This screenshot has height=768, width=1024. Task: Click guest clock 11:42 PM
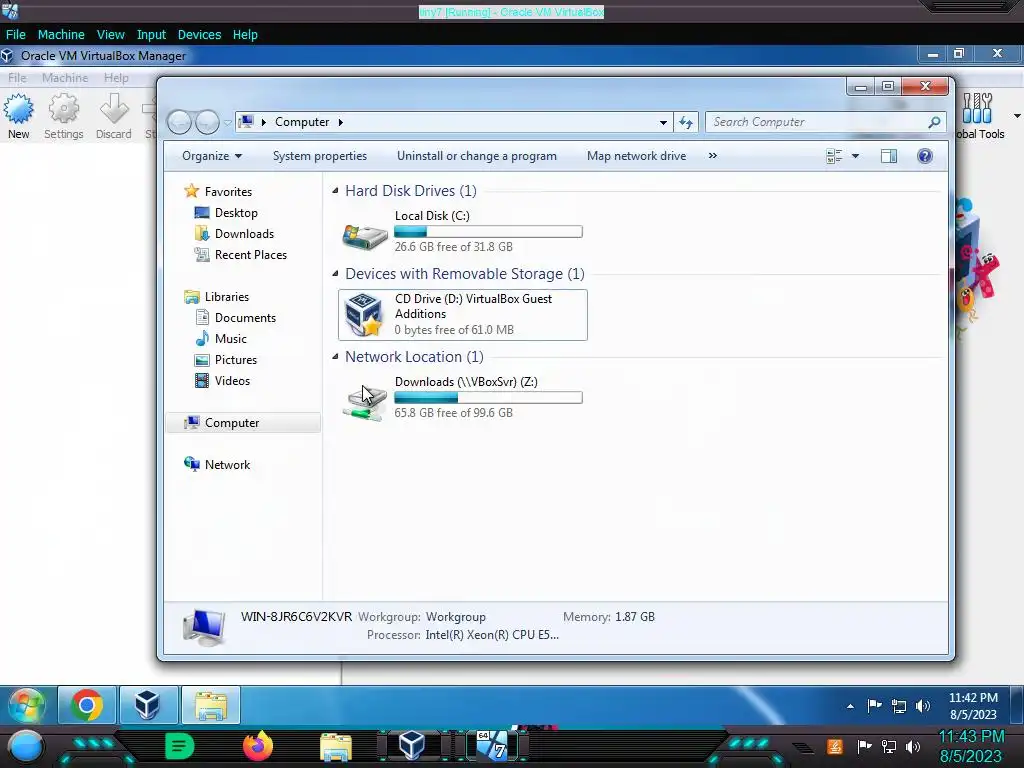click(973, 697)
